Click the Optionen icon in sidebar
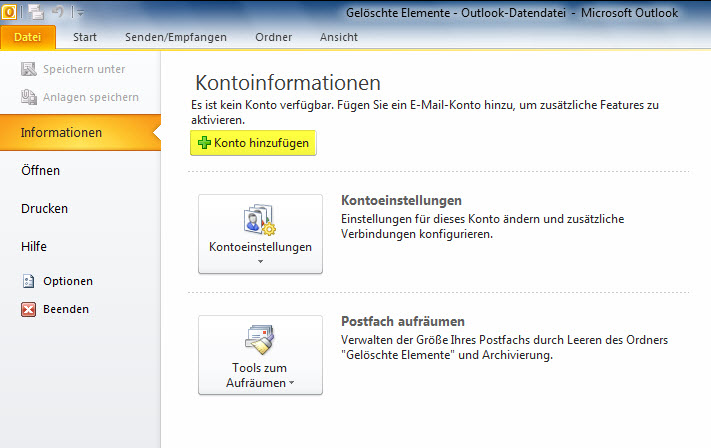Viewport: 711px width, 448px height. click(x=28, y=281)
